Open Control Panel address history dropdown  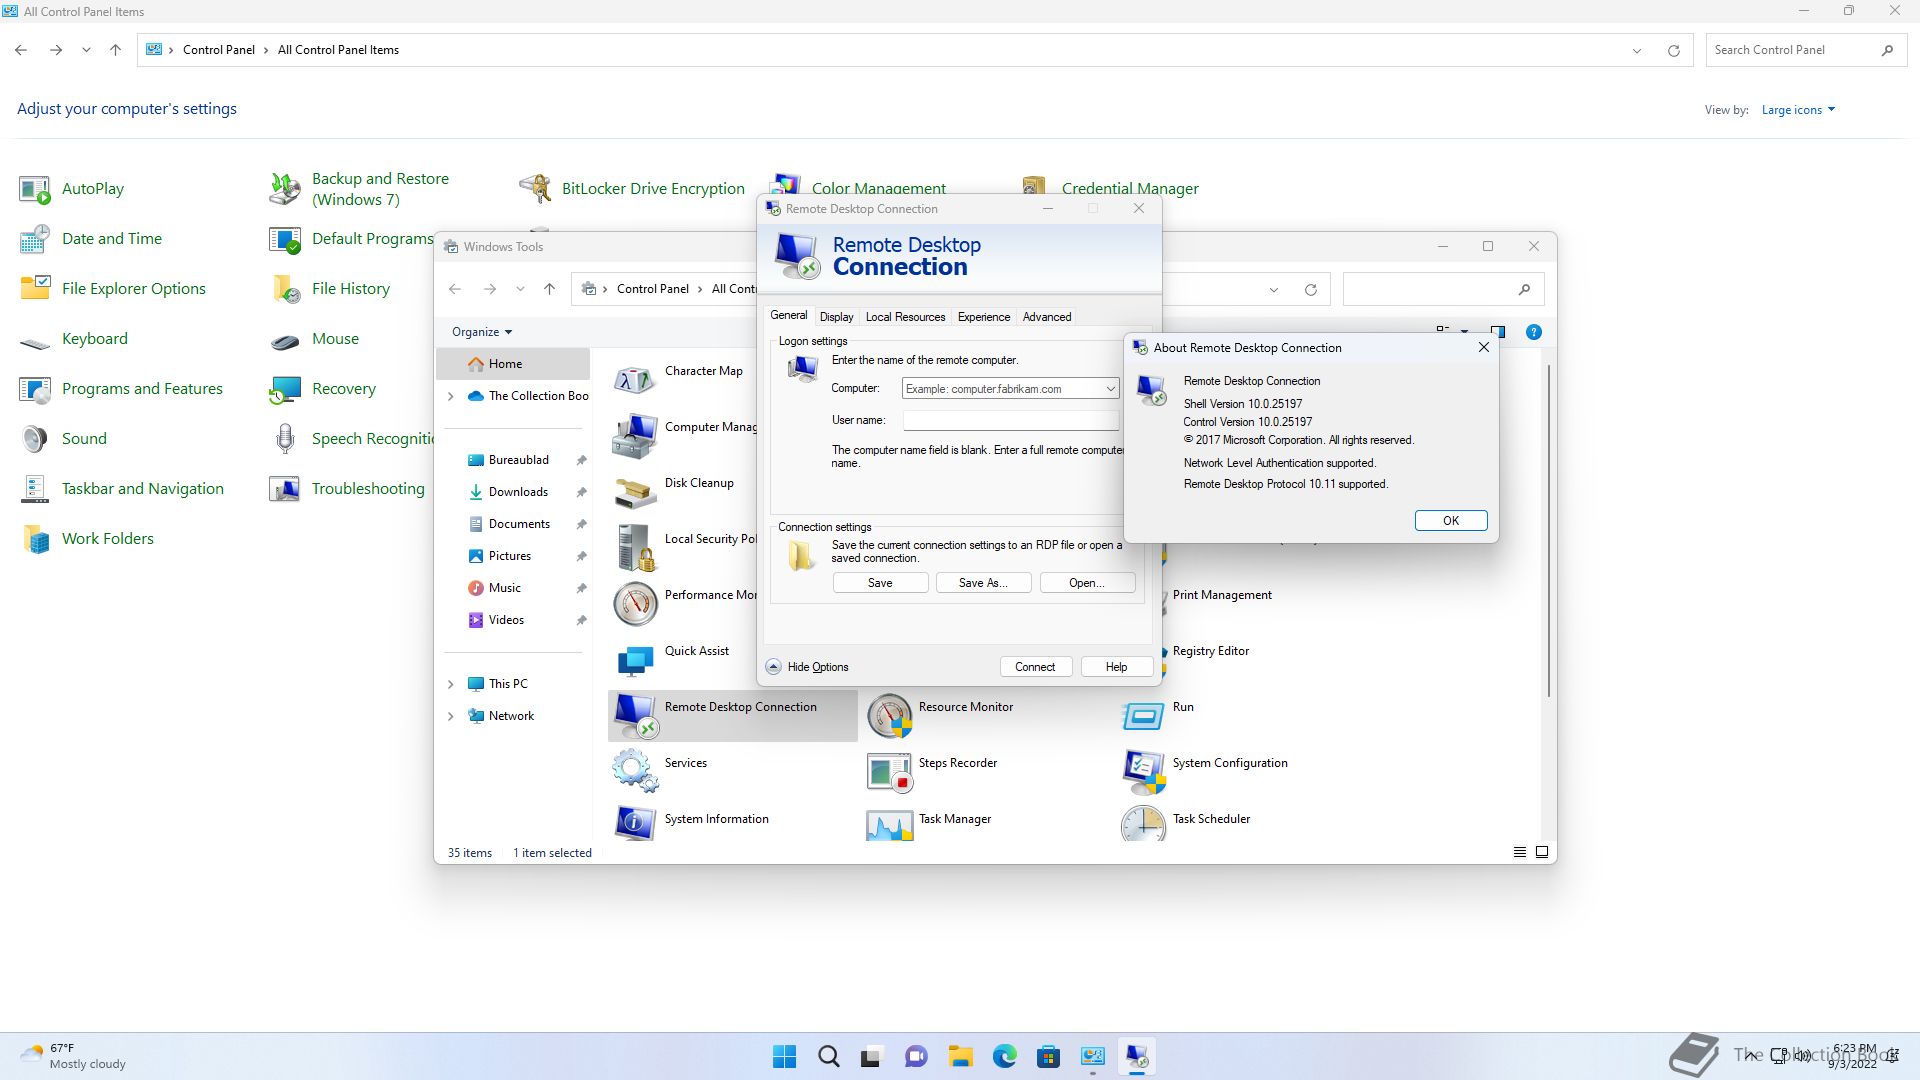click(x=1637, y=51)
